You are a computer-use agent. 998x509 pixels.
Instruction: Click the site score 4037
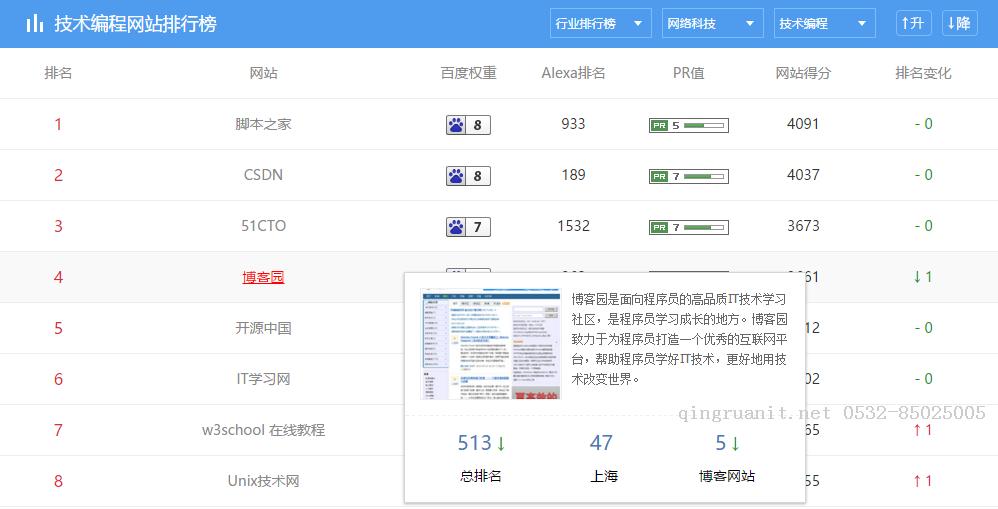(x=803, y=175)
